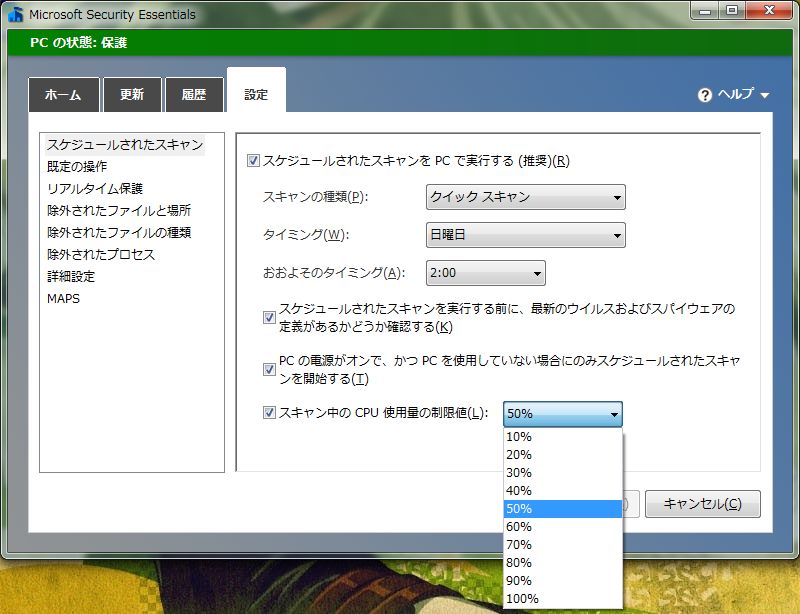Choose 60% from the CPU limit list

coord(563,527)
